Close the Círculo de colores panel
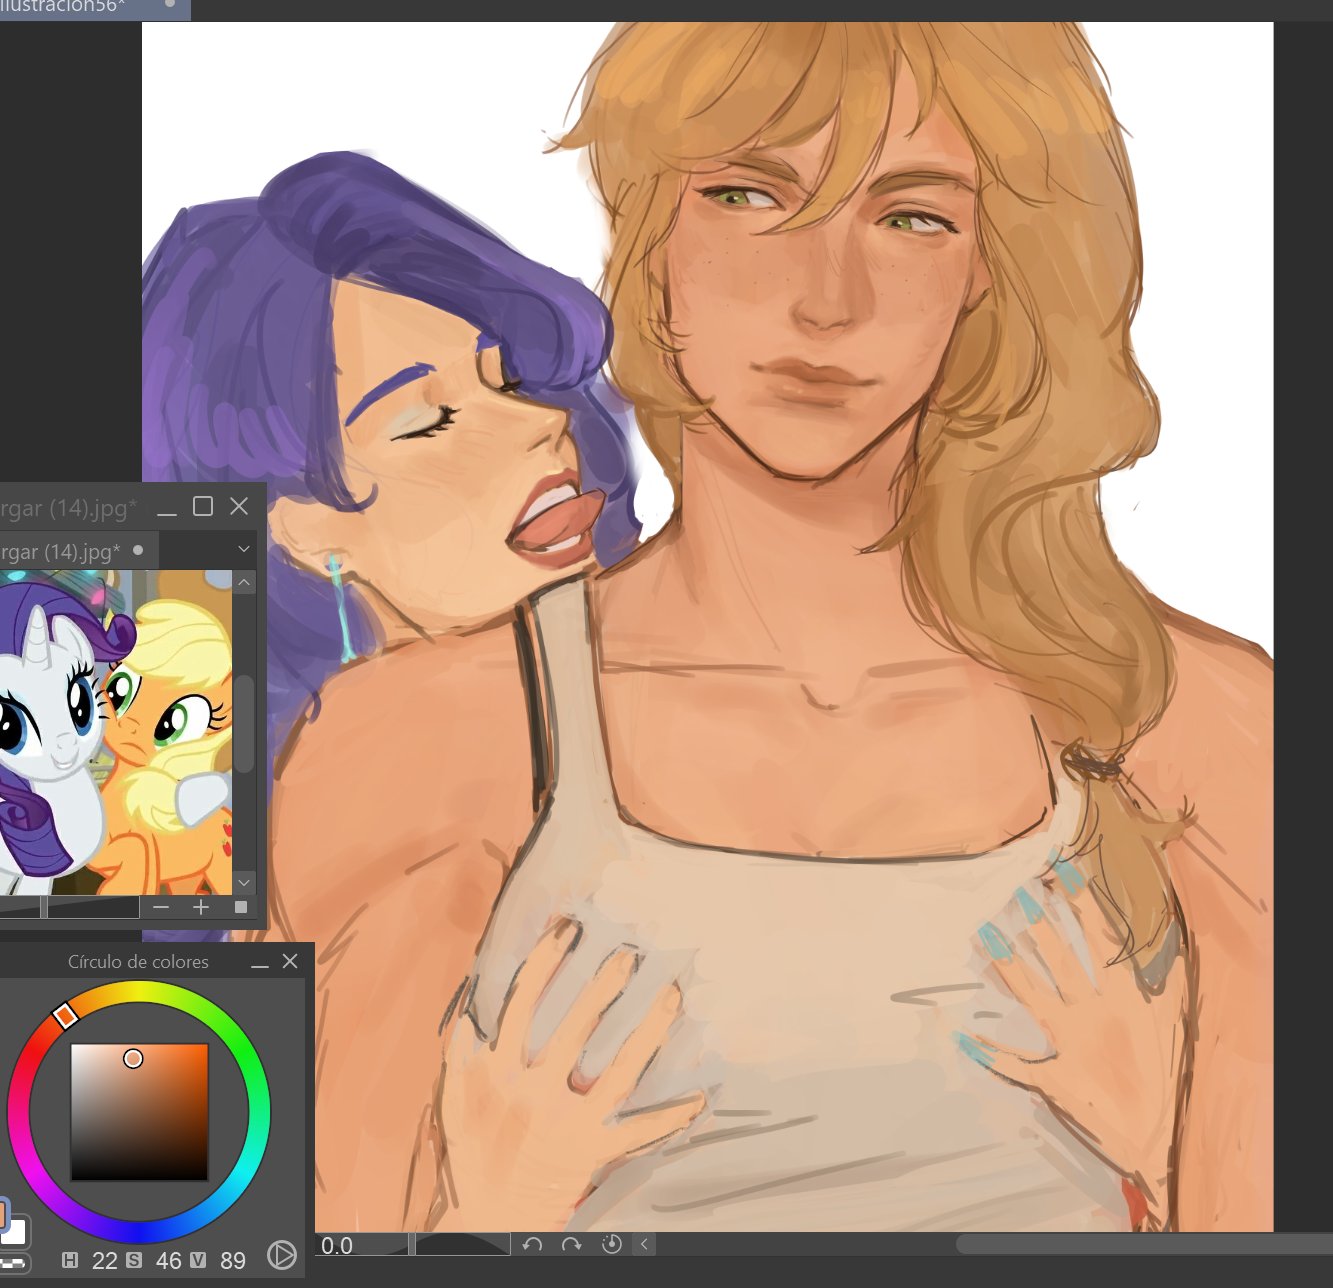 coord(290,961)
